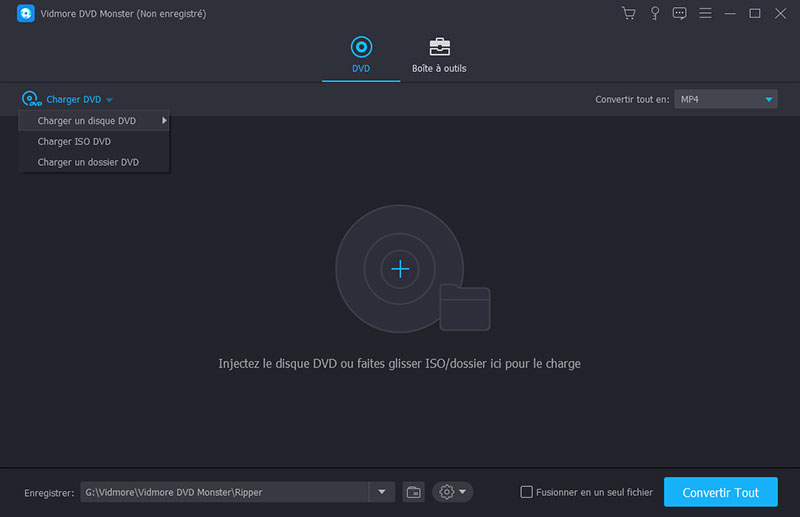Screen dimensions: 800x517
Task: Click the Vidmore app logo icon
Action: point(26,13)
